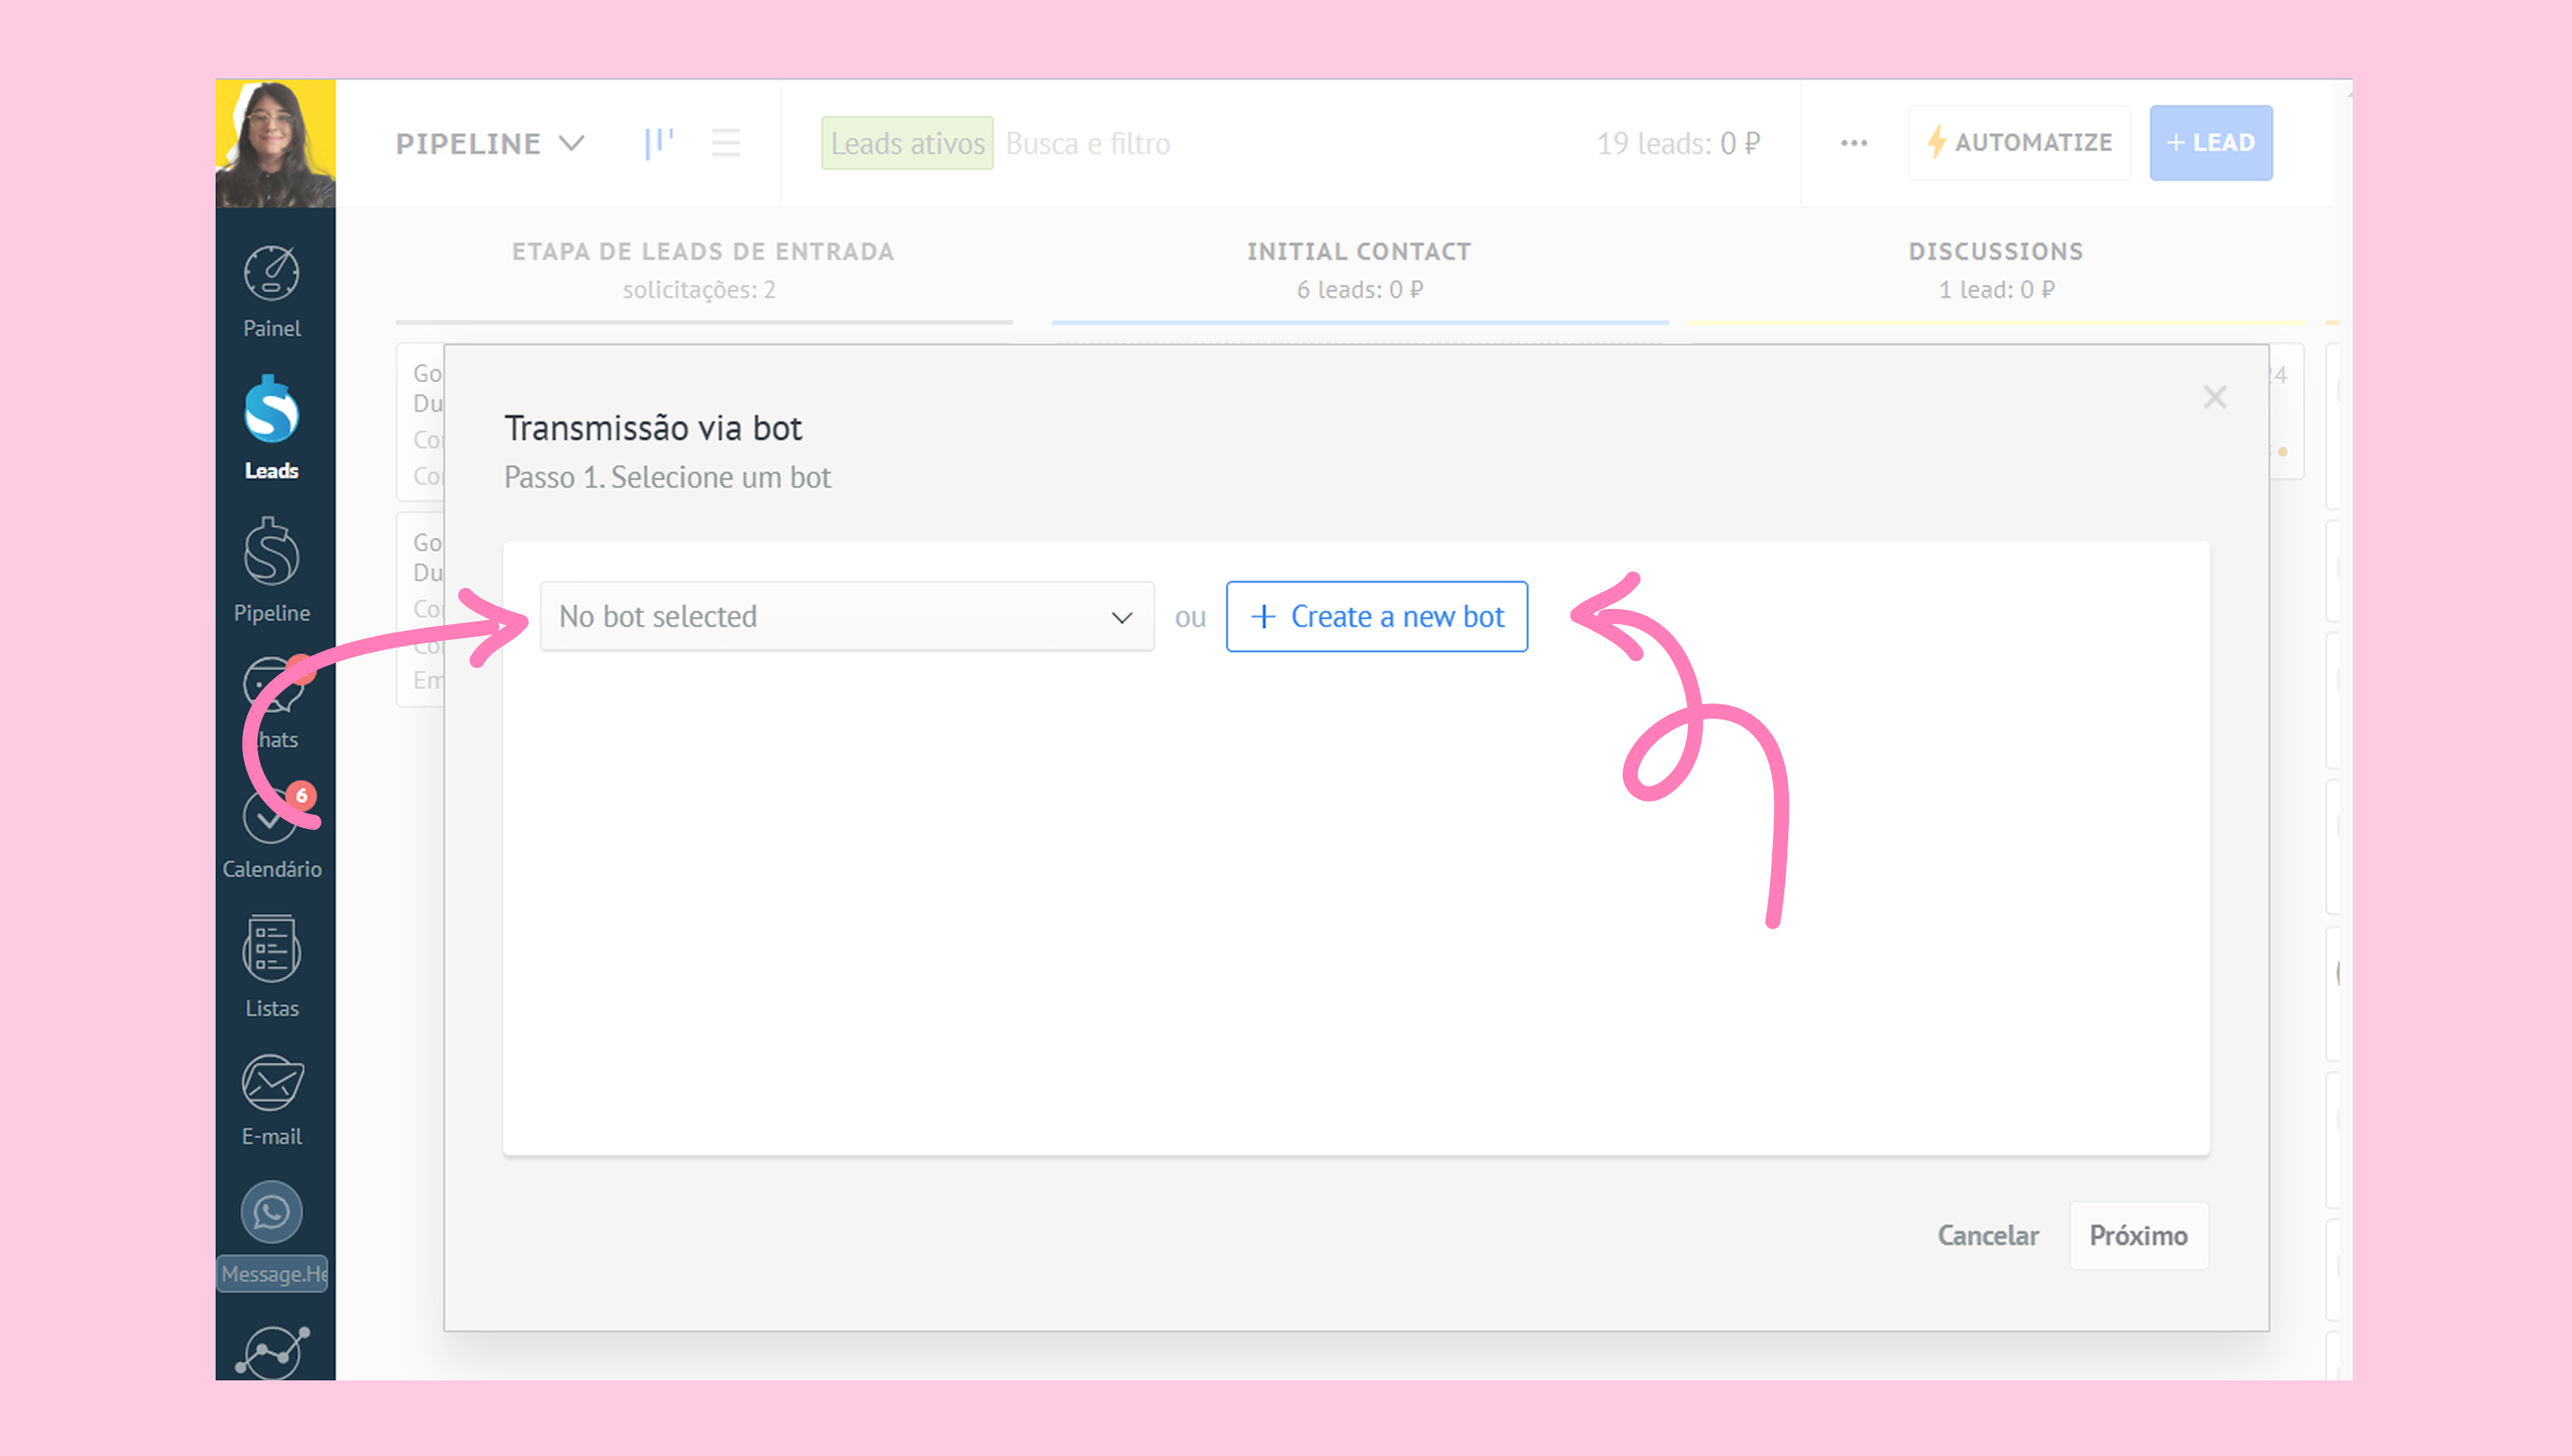This screenshot has height=1456, width=2572.
Task: Click the AUTOMATIZE button
Action: pos(2019,143)
